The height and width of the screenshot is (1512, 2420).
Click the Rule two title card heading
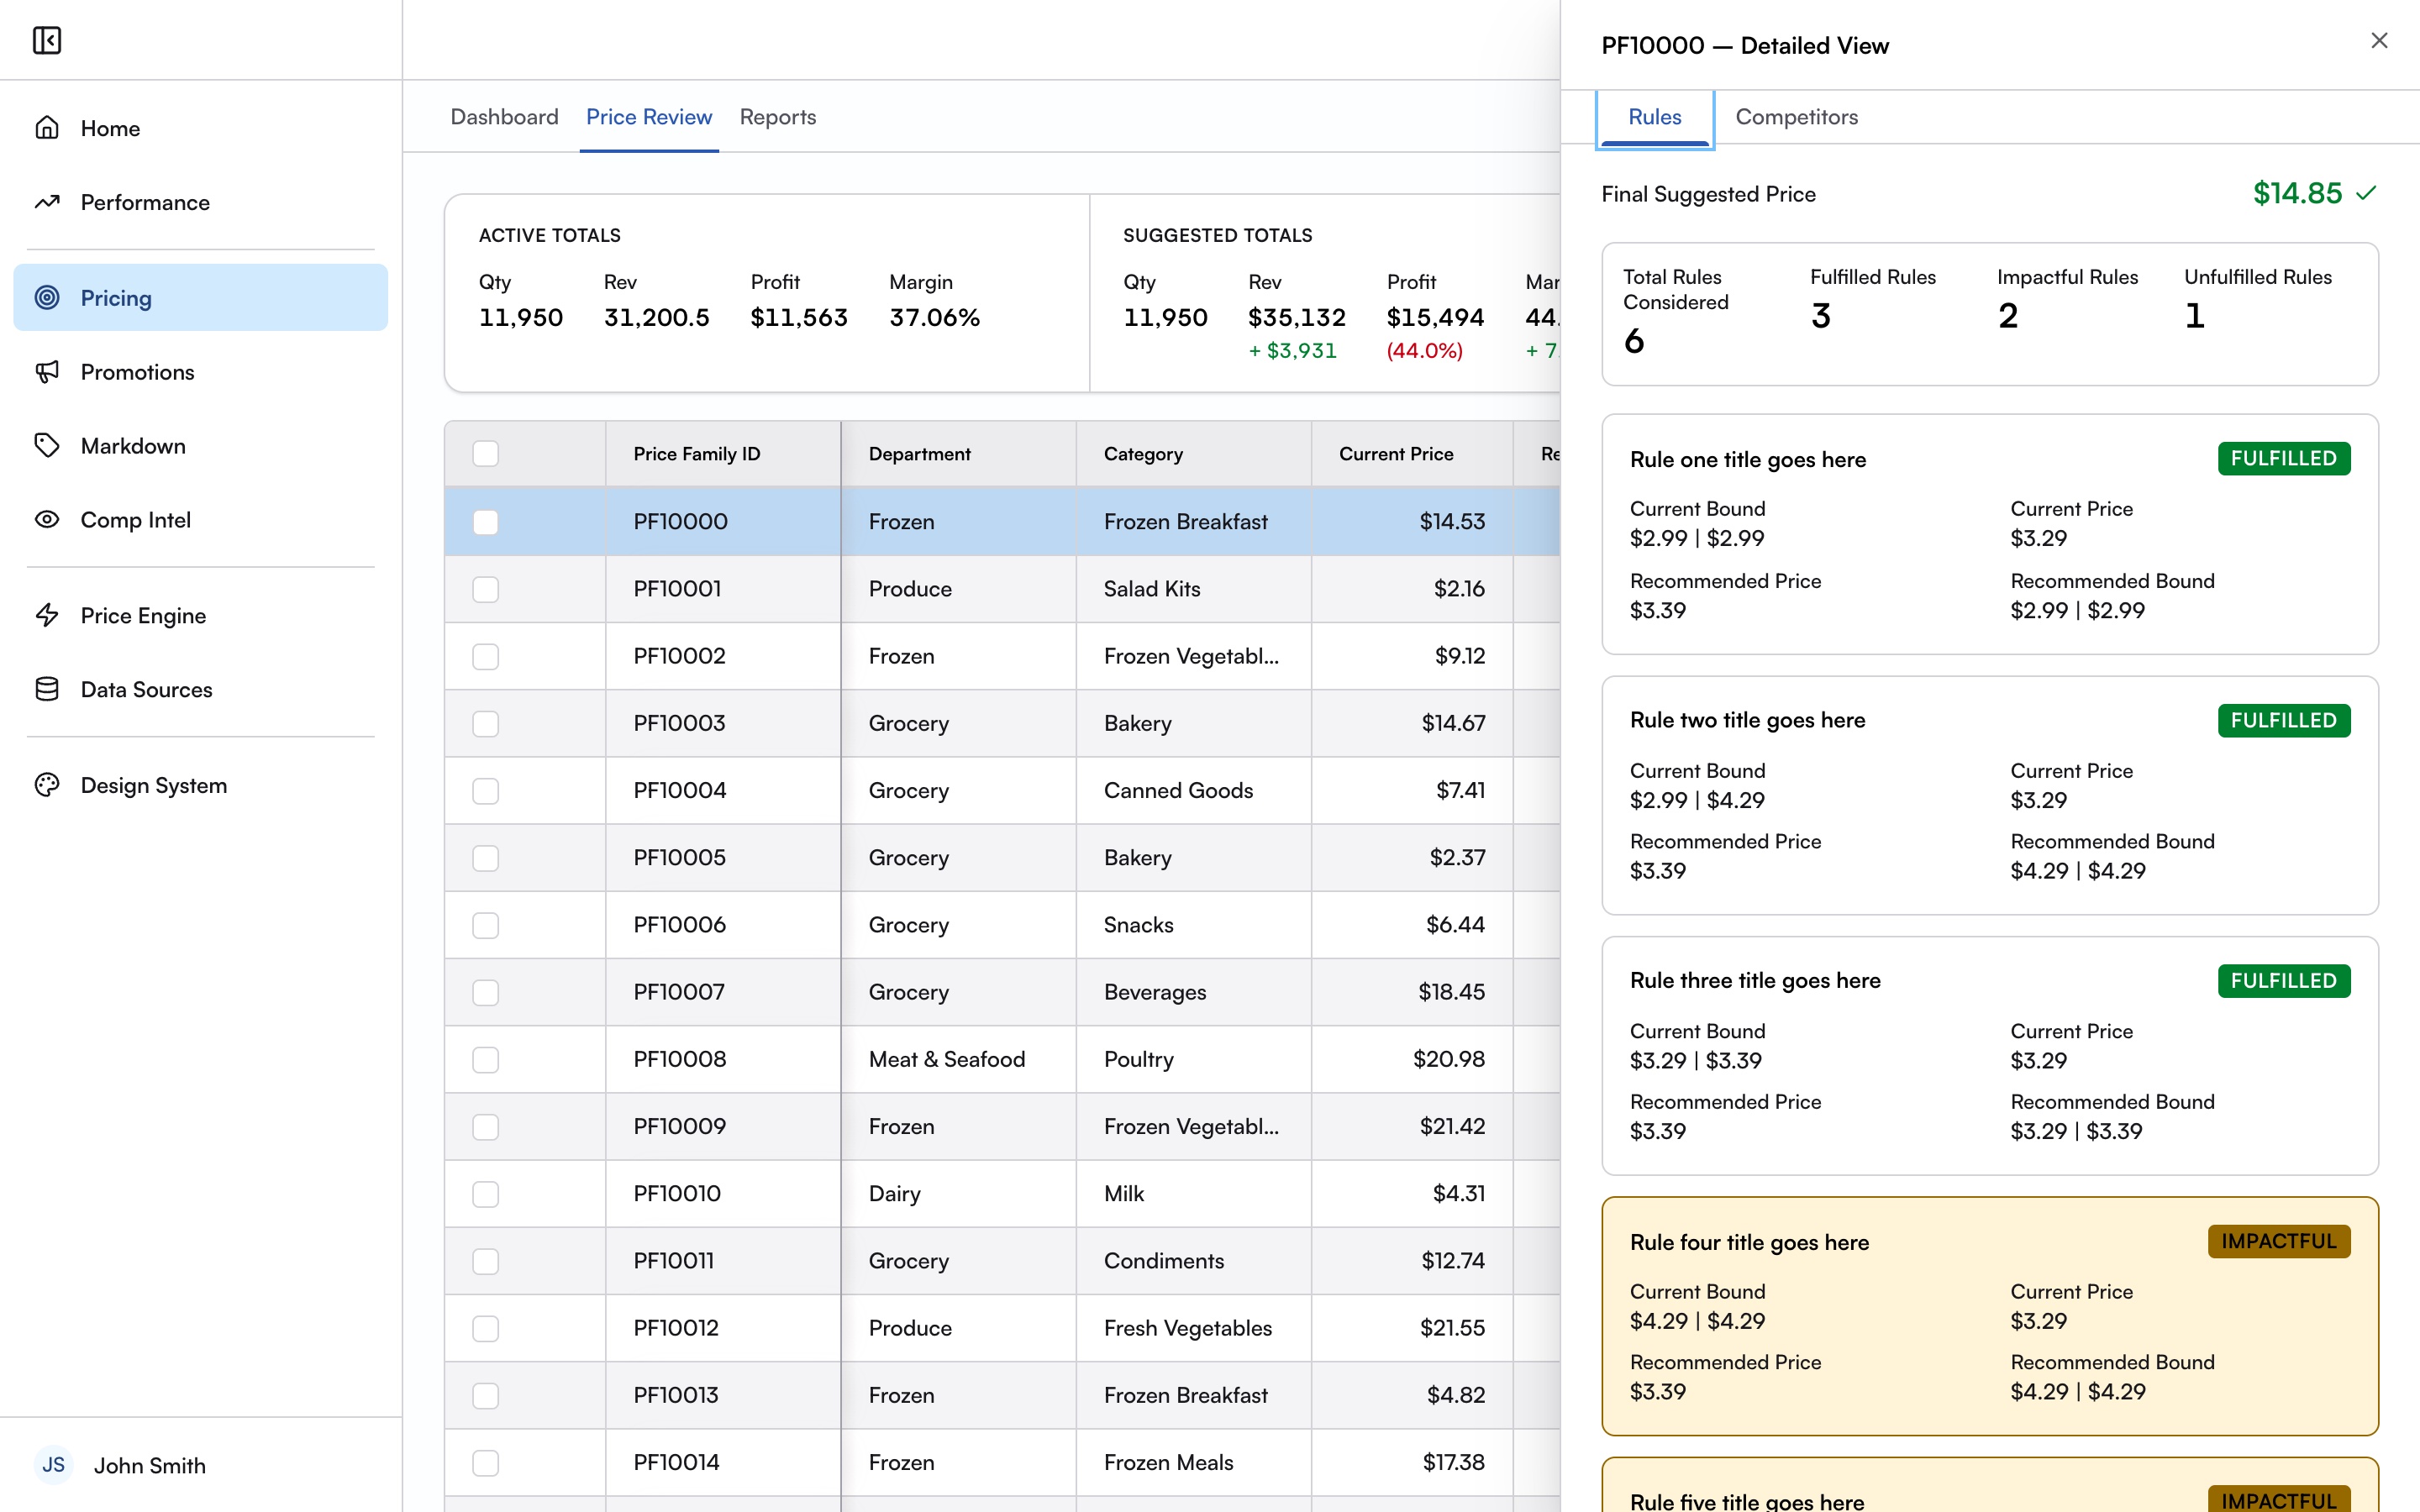click(x=1747, y=720)
